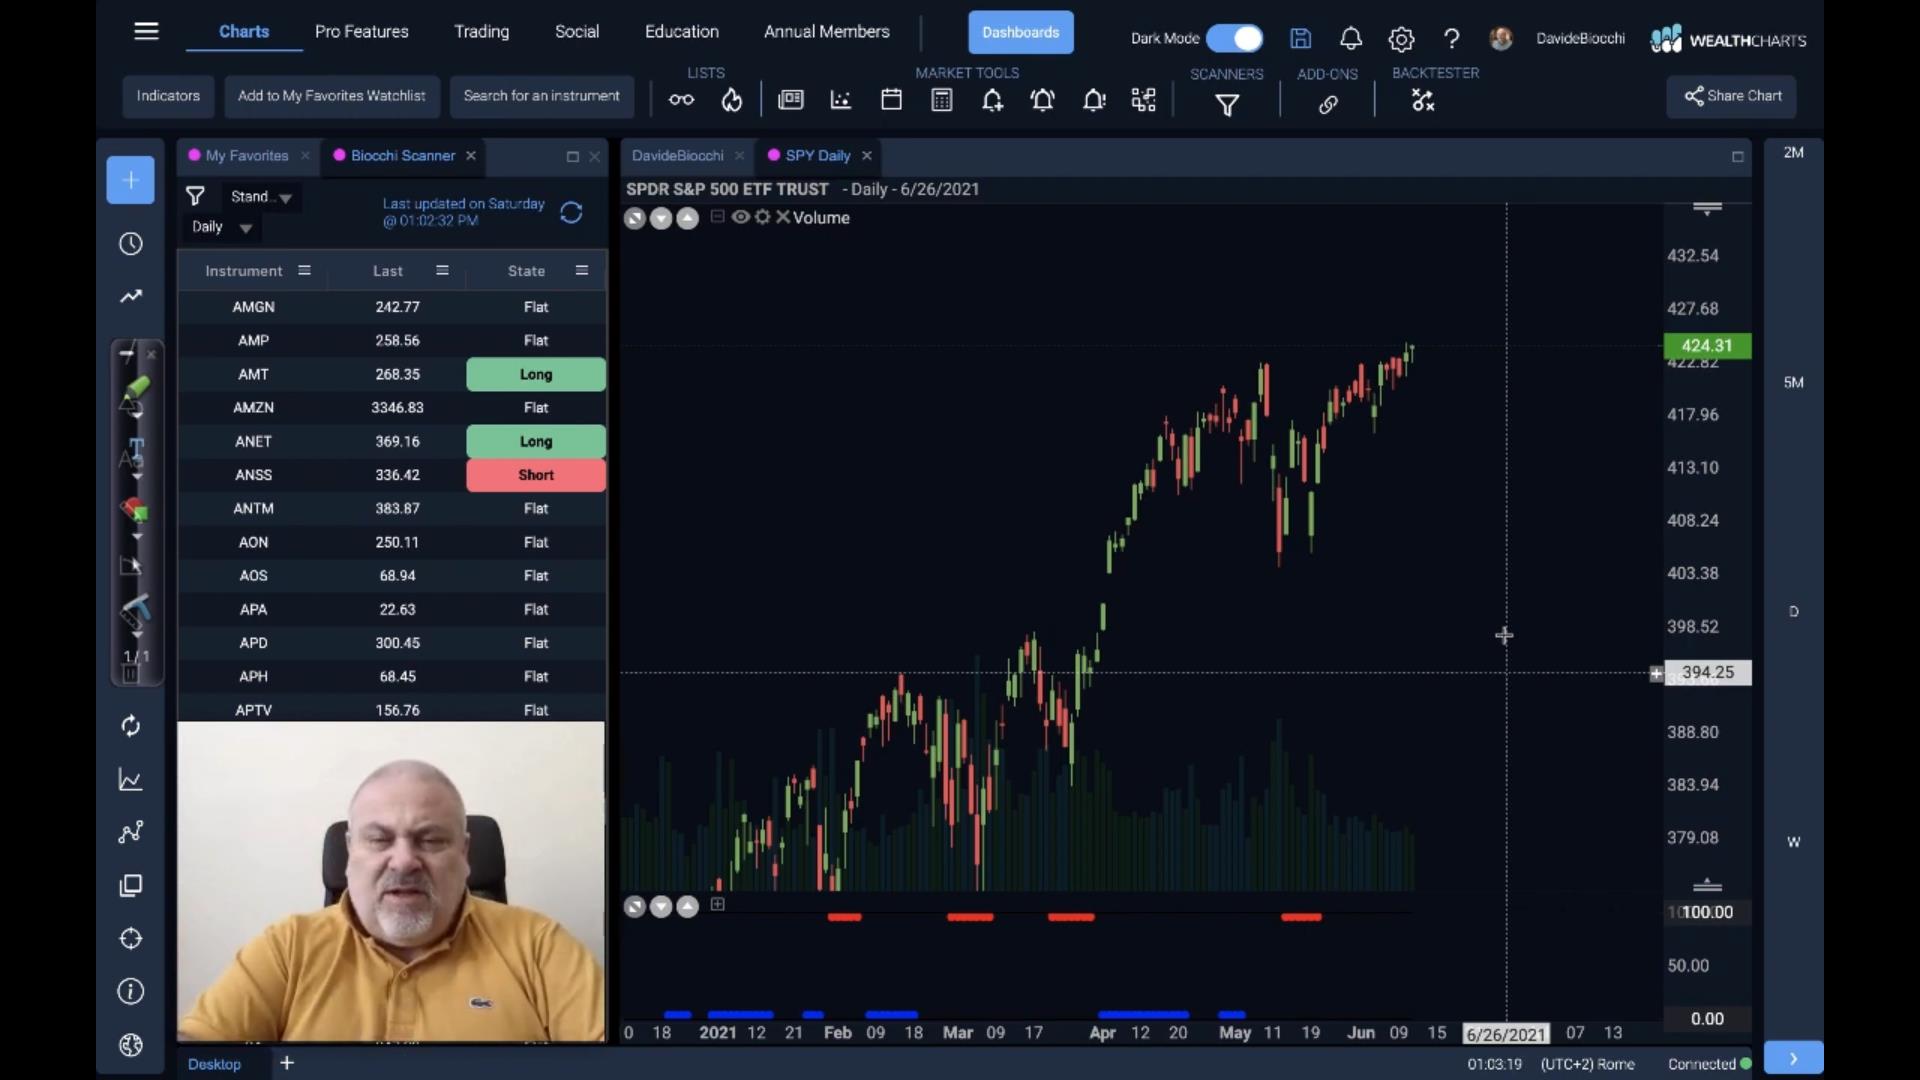
Task: Open the glasses watchlist icon under Lists
Action: point(681,100)
